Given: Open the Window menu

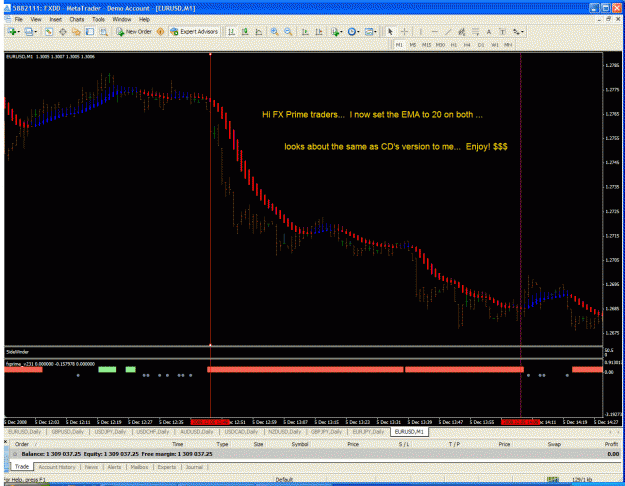Looking at the screenshot, I should click(x=122, y=19).
